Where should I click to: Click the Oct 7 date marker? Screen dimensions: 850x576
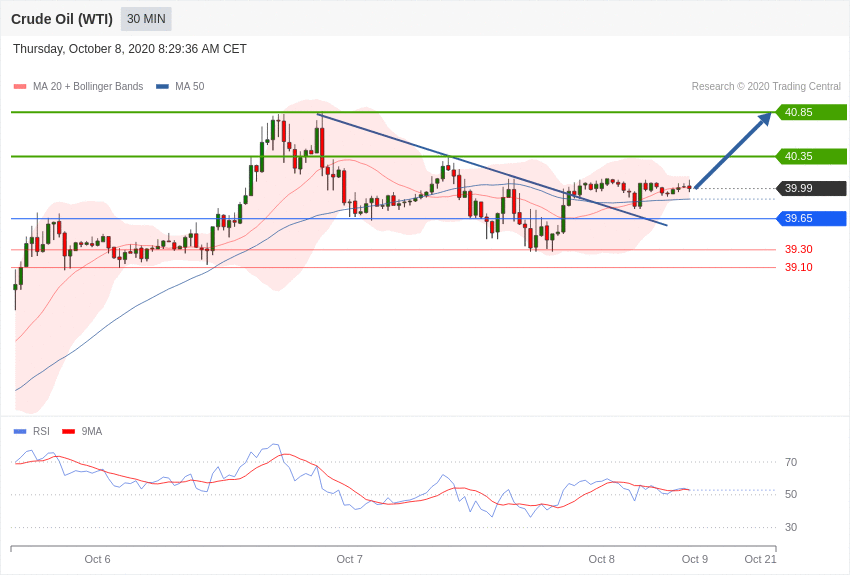pyautogui.click(x=350, y=559)
